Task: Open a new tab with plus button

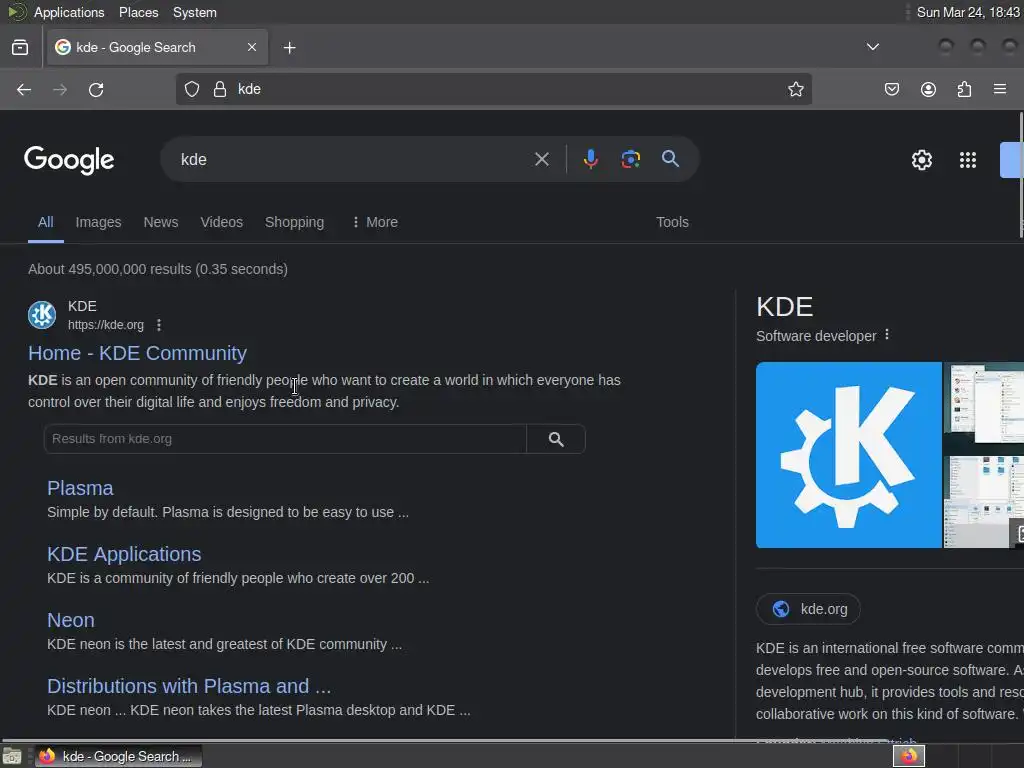Action: 289,48
